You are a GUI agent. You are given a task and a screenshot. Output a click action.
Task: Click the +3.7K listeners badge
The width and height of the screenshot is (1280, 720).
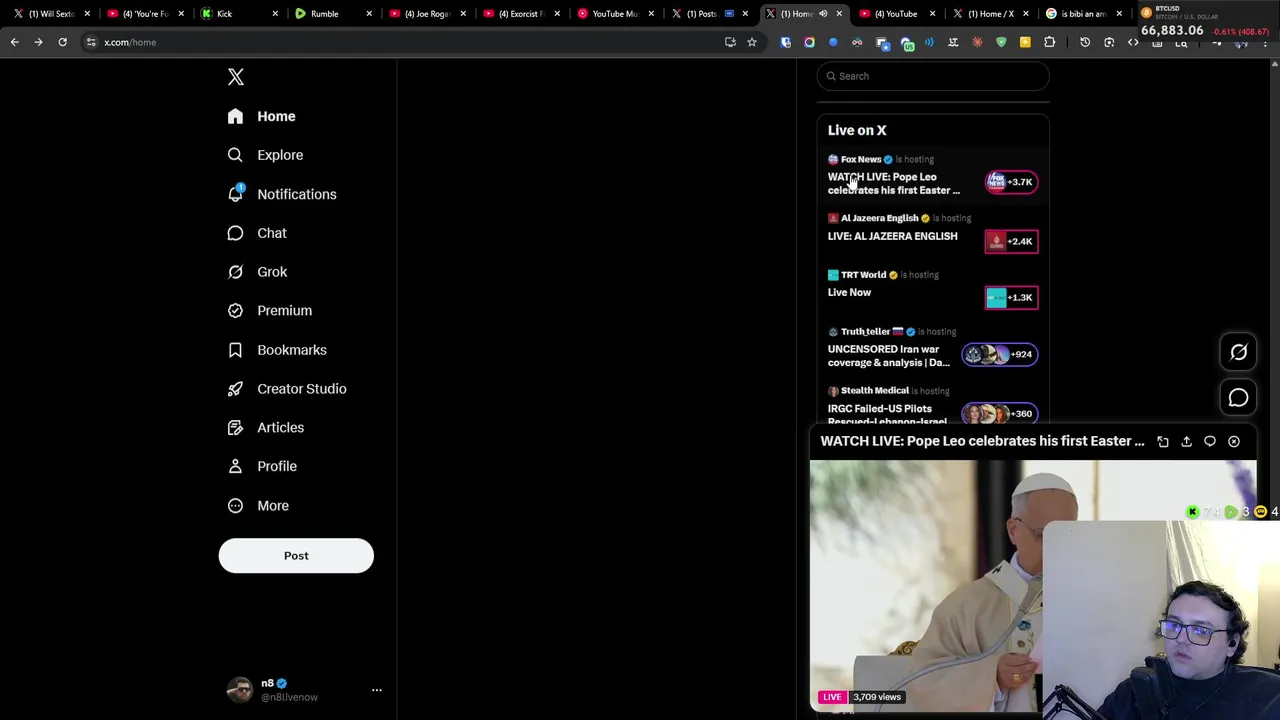click(x=1011, y=182)
